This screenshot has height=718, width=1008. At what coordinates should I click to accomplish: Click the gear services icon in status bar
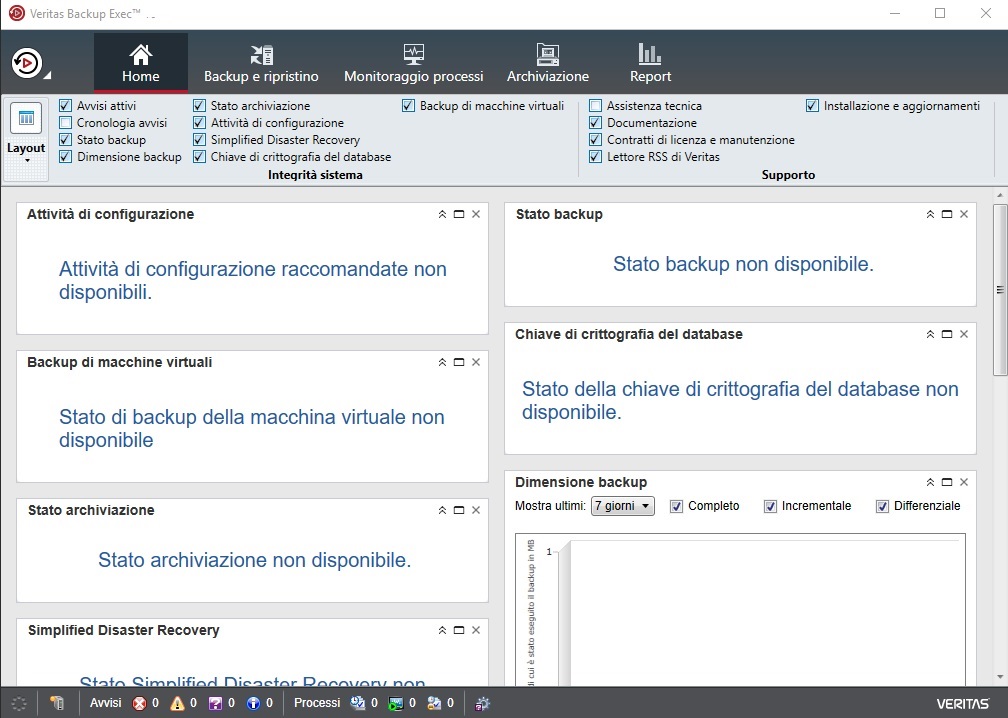482,703
